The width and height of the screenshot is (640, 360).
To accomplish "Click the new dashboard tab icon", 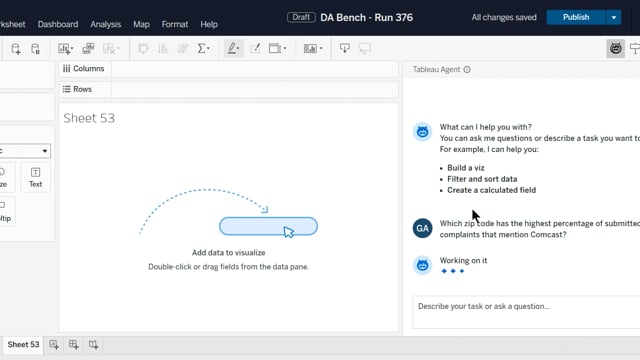I will coord(73,344).
